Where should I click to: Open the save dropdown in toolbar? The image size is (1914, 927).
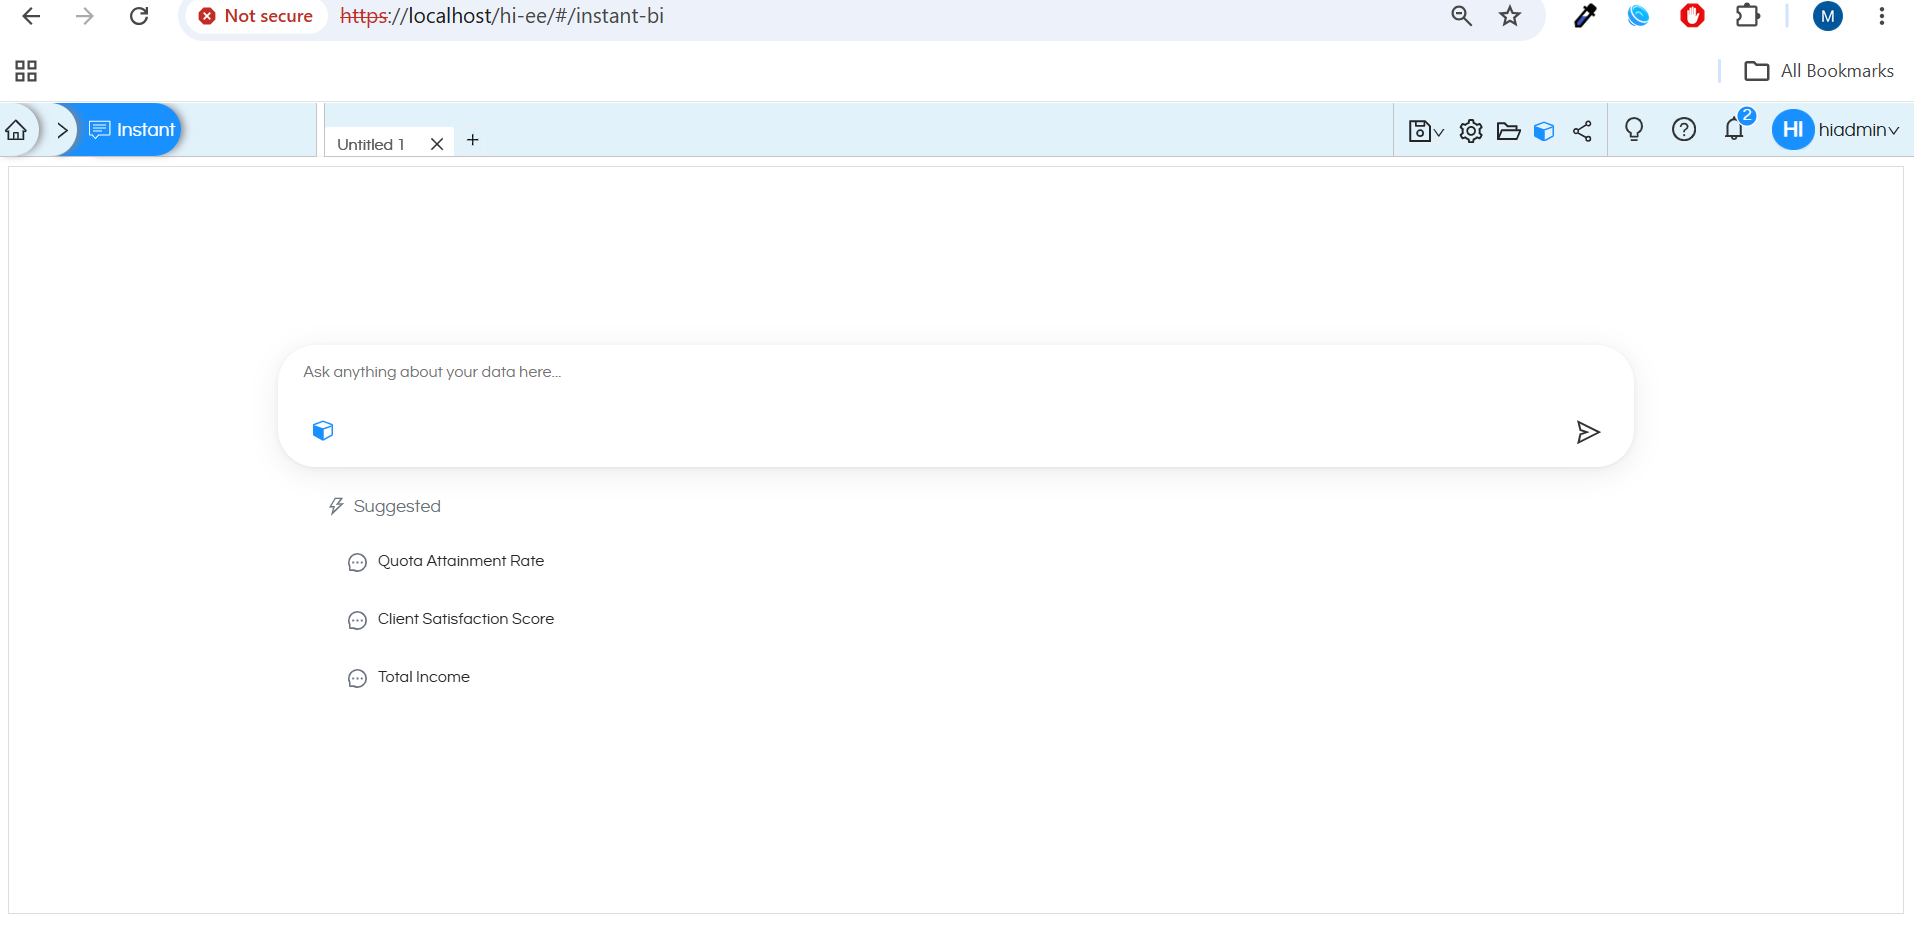tap(1426, 131)
